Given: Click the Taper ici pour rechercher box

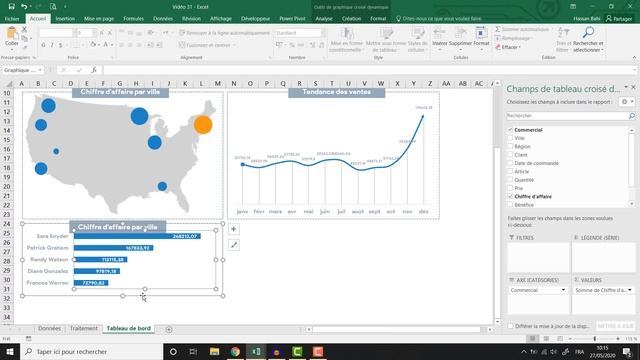Looking at the screenshot, I should pos(92,351).
